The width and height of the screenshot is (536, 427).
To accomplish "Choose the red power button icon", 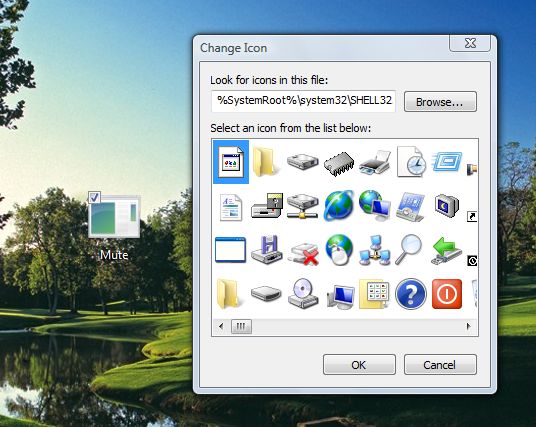I will click(447, 294).
